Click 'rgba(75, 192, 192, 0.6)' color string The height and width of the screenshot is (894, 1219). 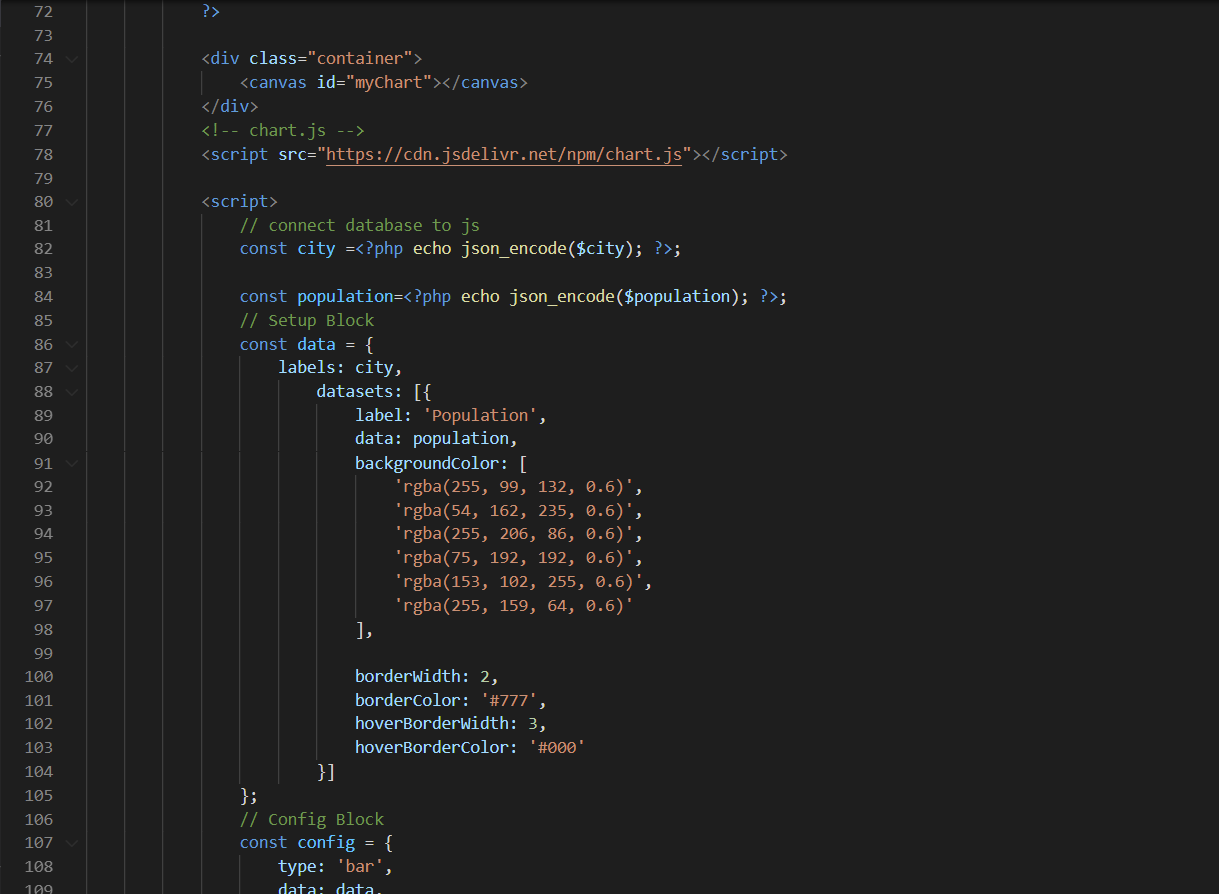pyautogui.click(x=514, y=558)
